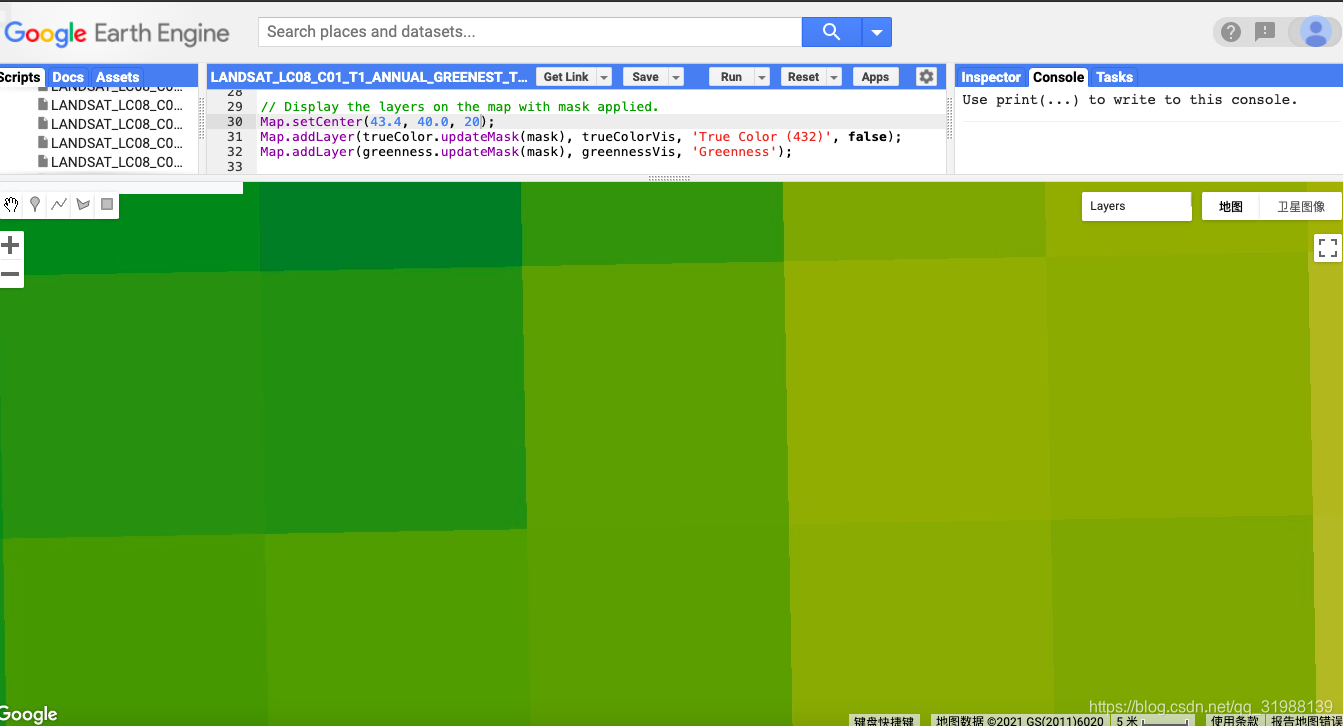Open the Tasks tab

point(1114,77)
